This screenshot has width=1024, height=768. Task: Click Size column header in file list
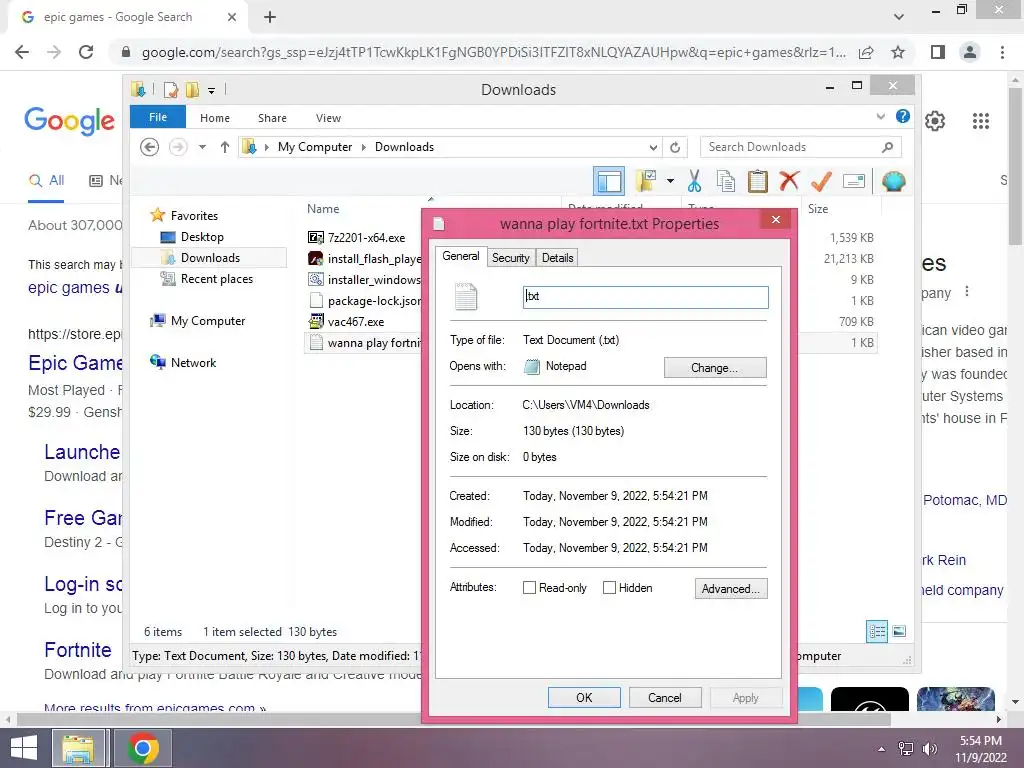click(818, 209)
